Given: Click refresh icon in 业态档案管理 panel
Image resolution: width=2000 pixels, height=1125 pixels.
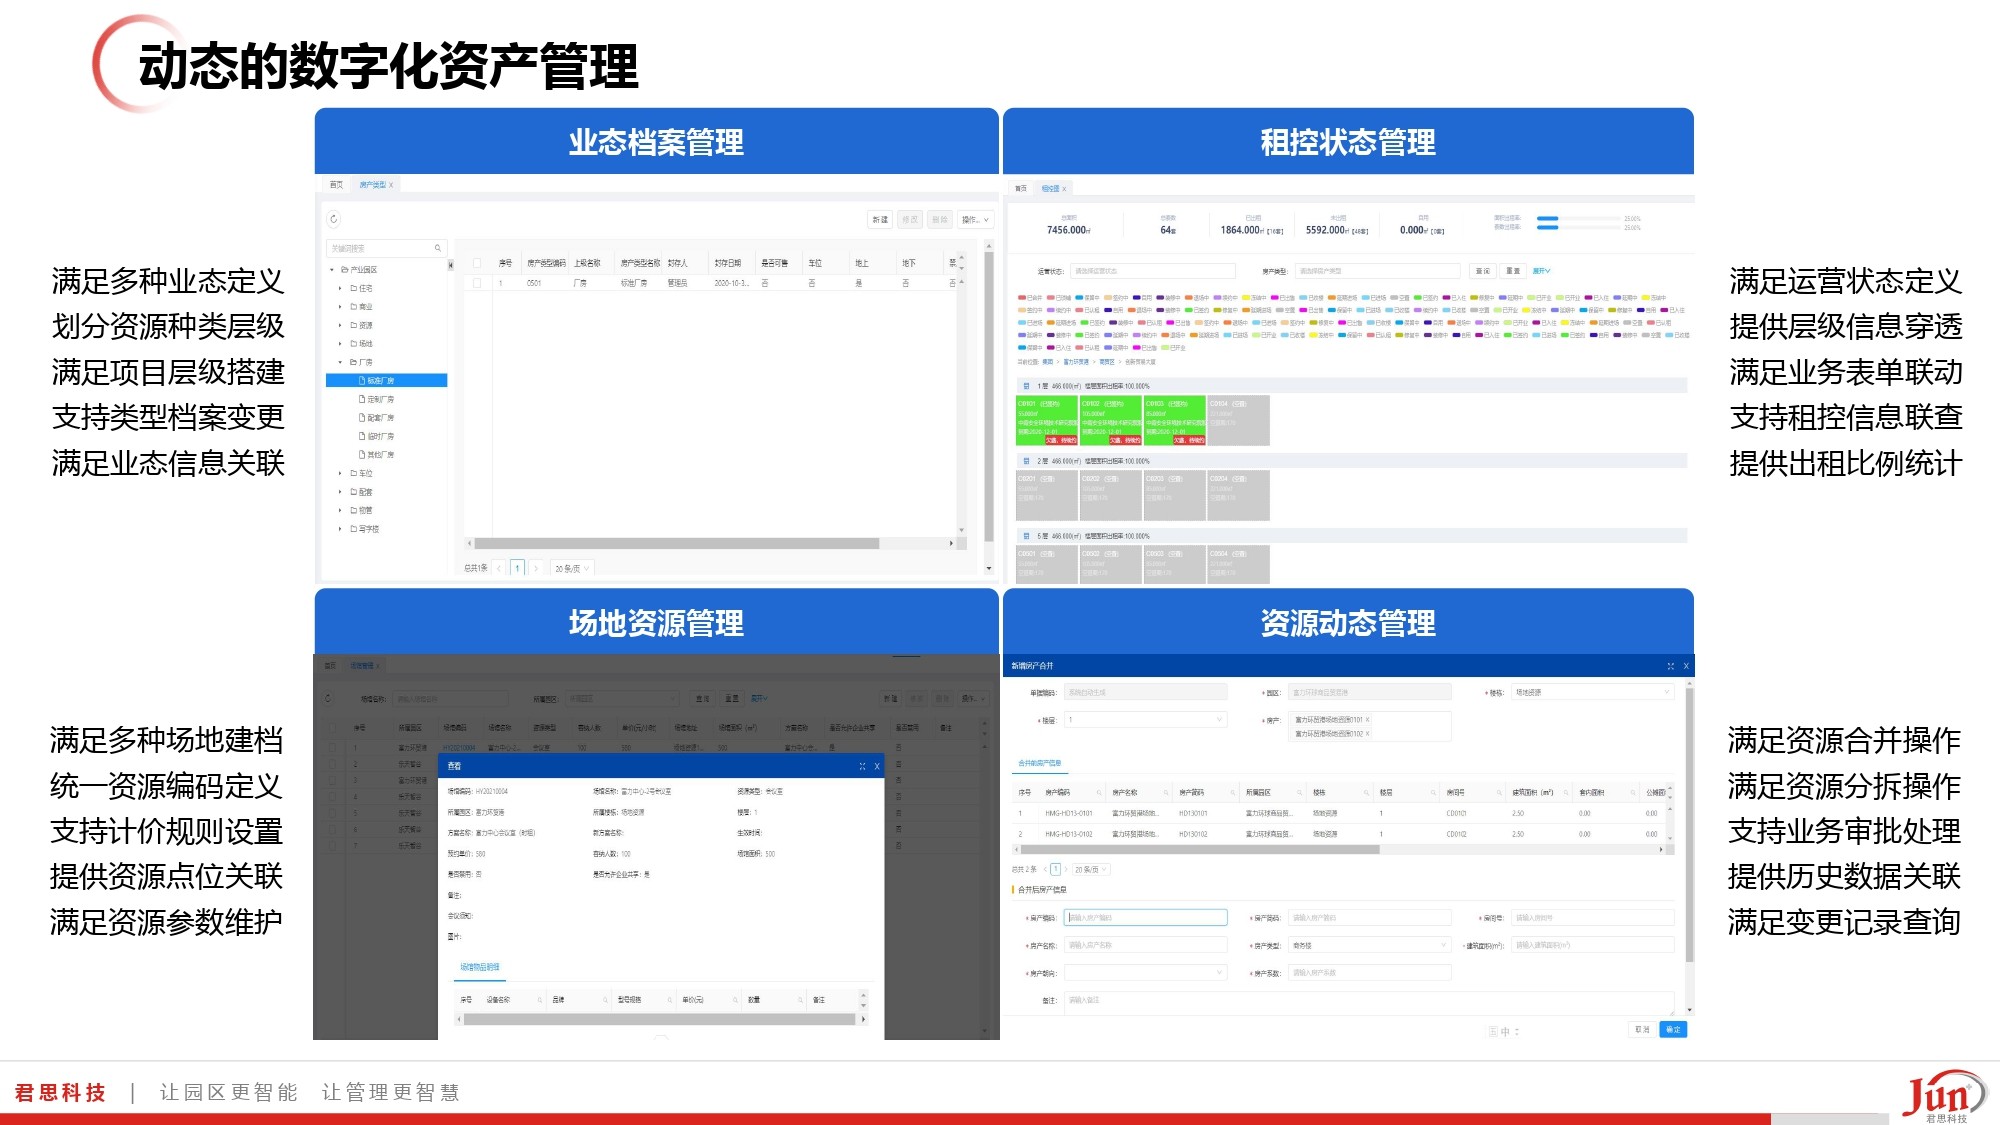Looking at the screenshot, I should (x=334, y=219).
